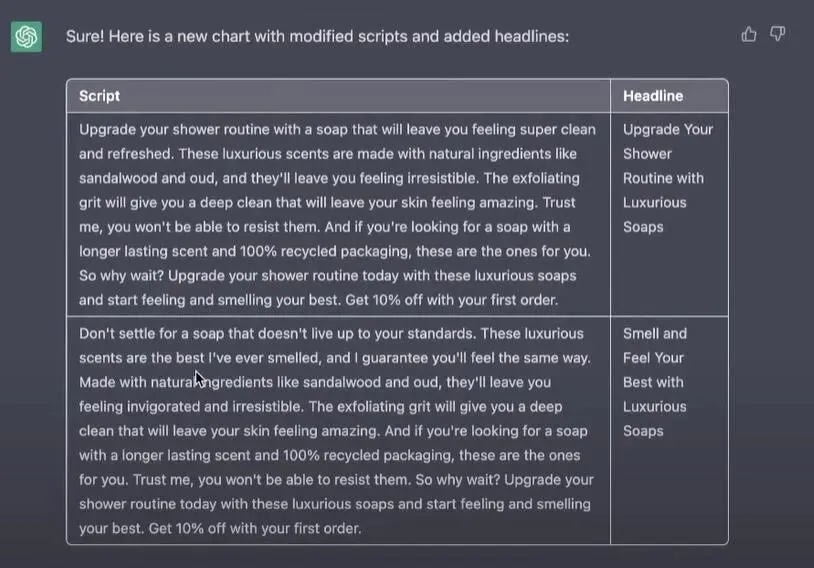Click the "Headline" column header
Image resolution: width=814 pixels, height=568 pixels.
point(653,96)
